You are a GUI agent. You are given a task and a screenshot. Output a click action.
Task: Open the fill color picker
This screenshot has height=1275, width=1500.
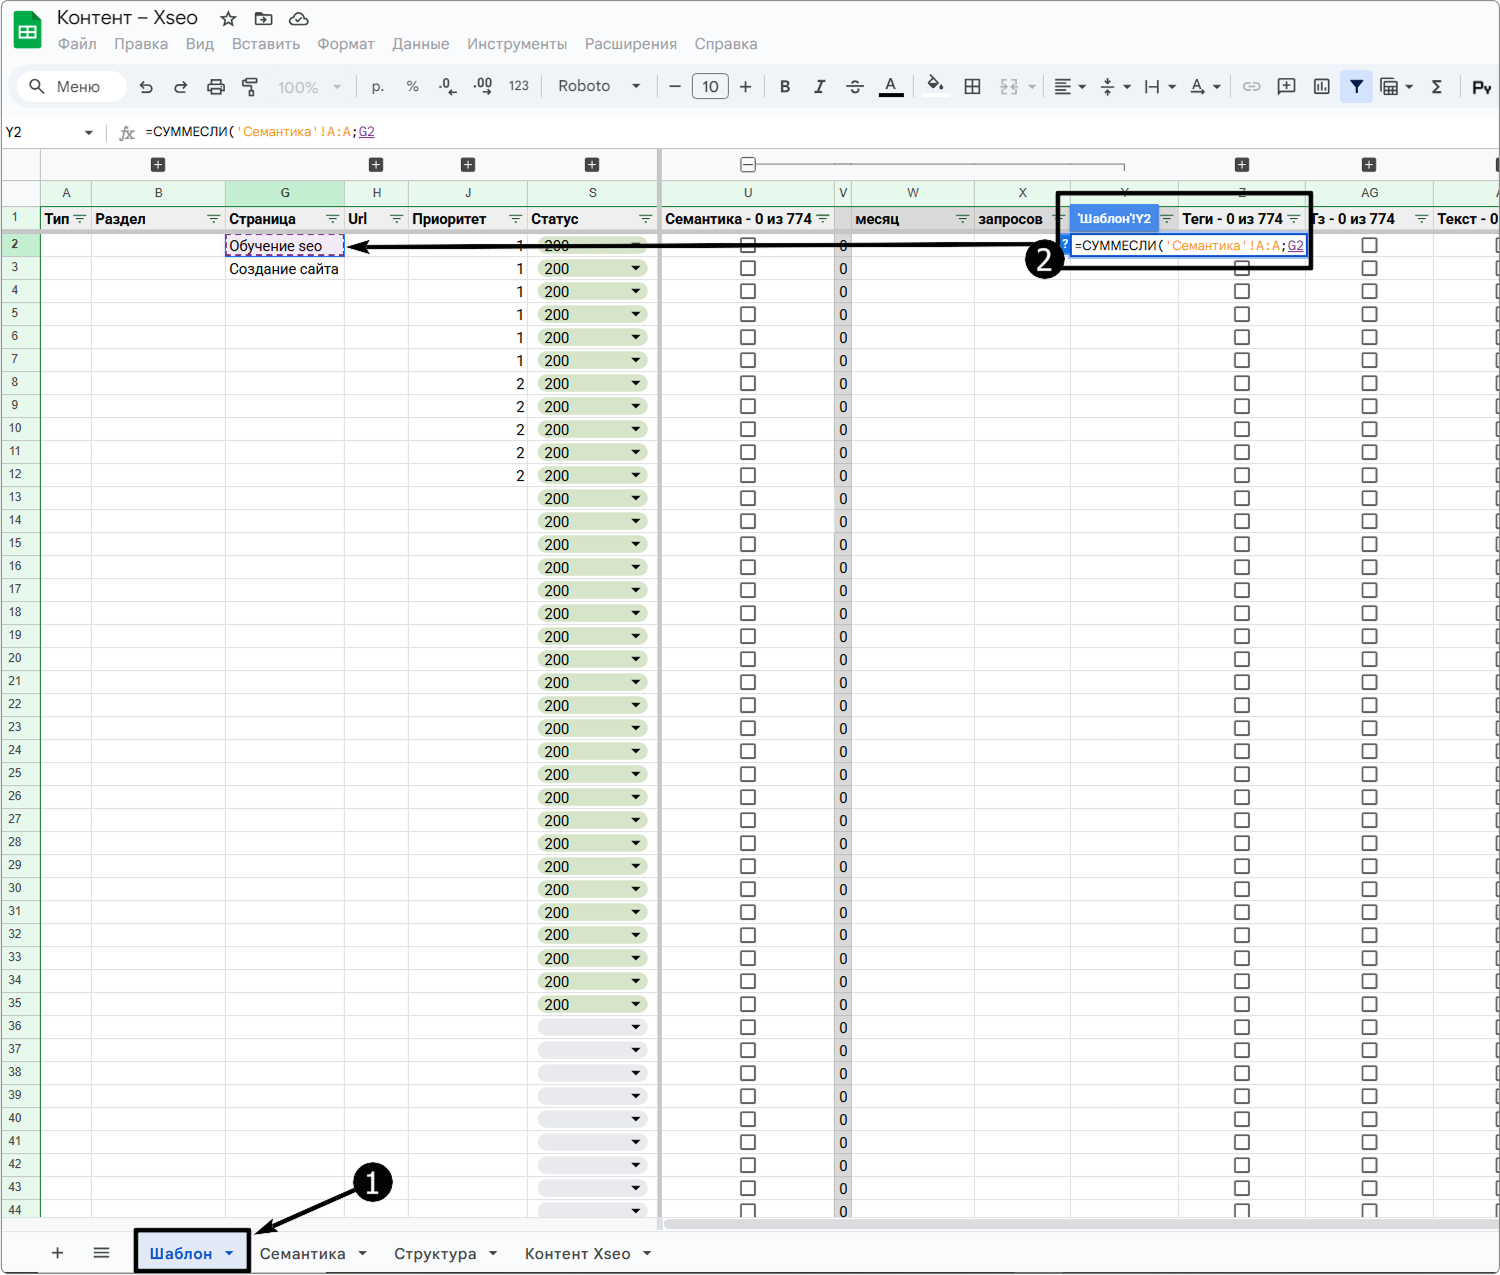tap(935, 86)
